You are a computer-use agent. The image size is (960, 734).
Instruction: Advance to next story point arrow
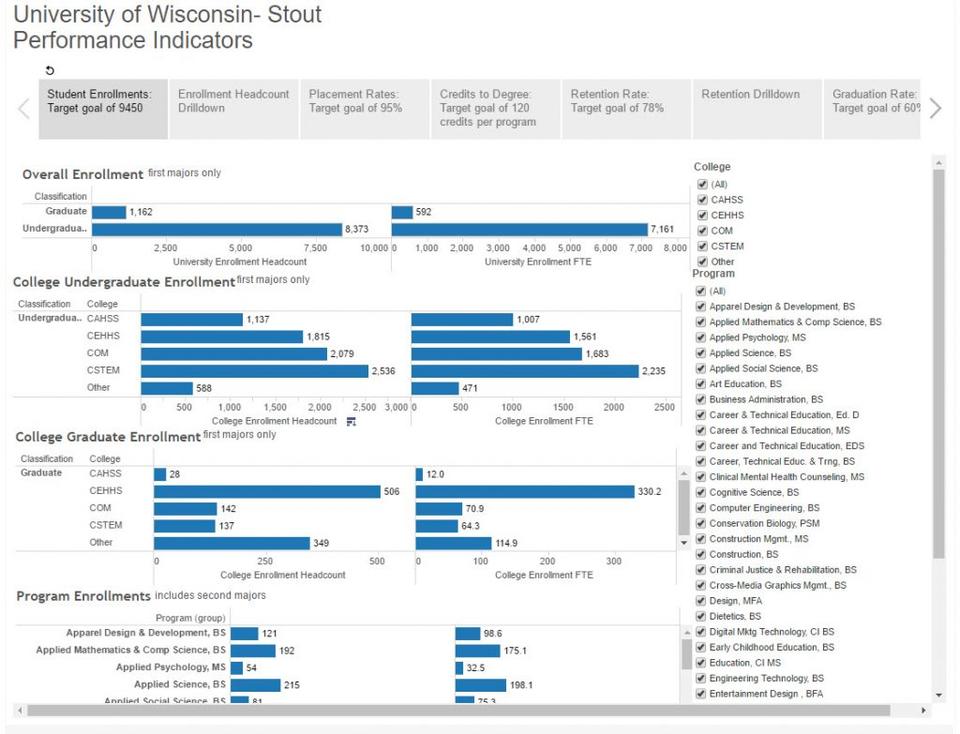click(935, 108)
